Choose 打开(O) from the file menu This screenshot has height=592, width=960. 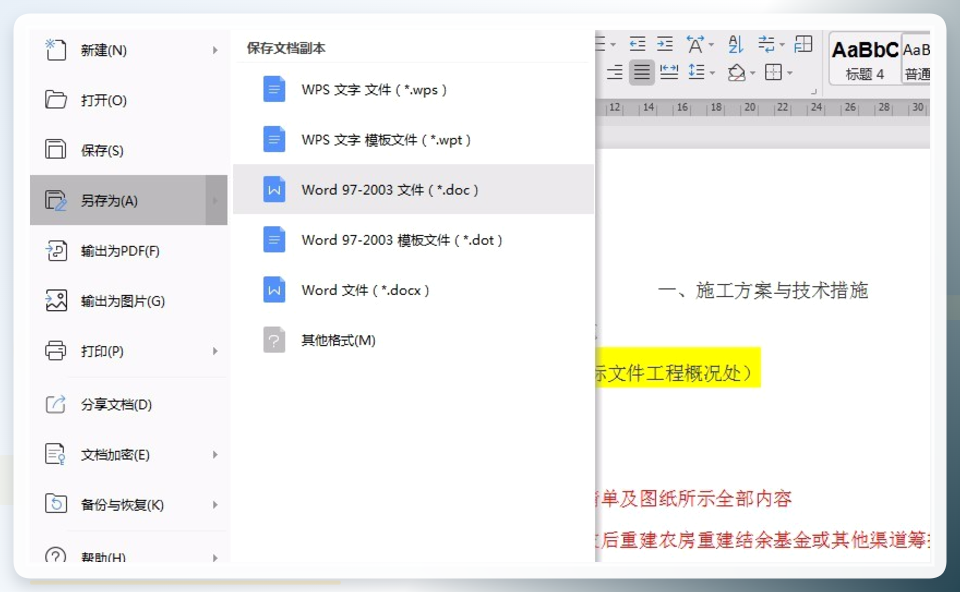pos(129,100)
